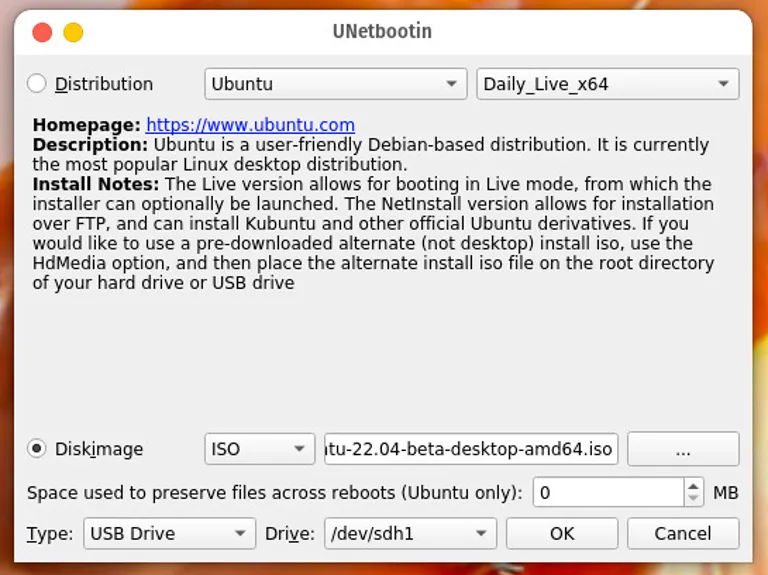Click the "Drive:" label
This screenshot has height=575, width=768.
[290, 533]
